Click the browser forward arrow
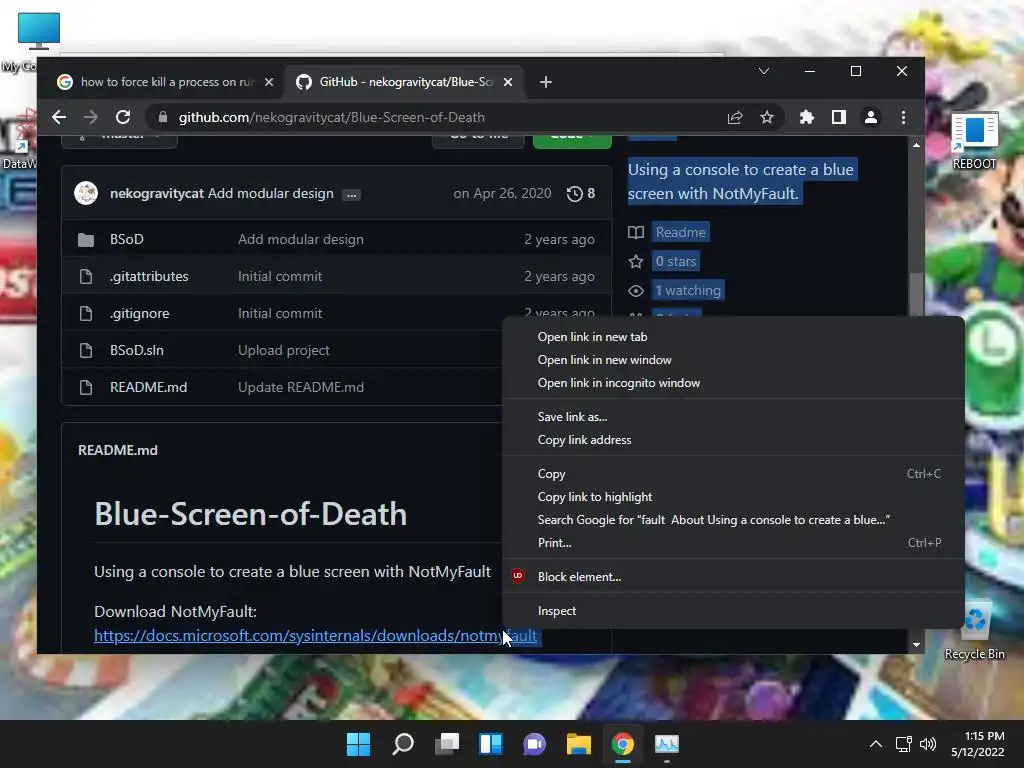 pyautogui.click(x=91, y=117)
